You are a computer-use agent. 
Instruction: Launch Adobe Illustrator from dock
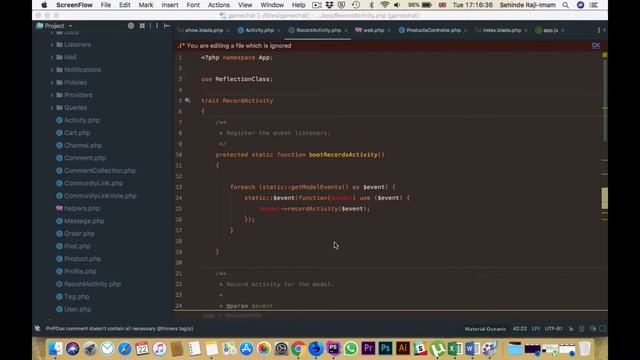pyautogui.click(x=402, y=349)
